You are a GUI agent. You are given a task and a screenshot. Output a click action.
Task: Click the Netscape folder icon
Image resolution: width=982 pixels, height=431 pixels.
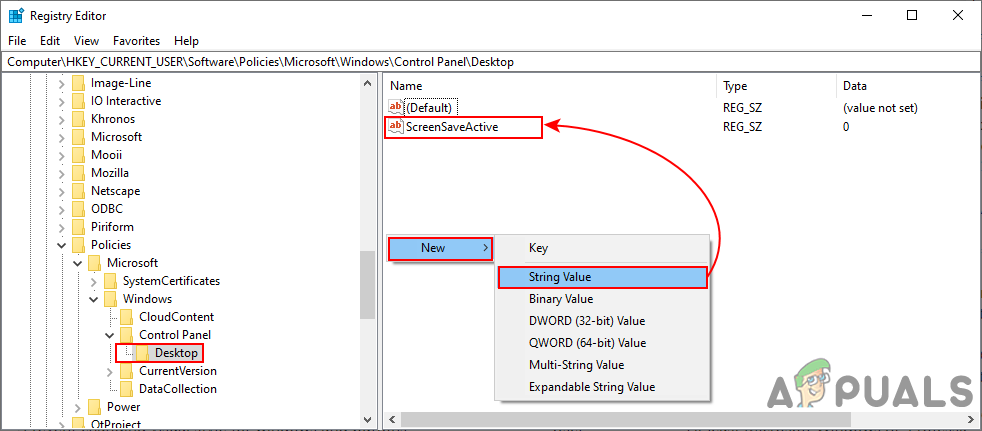pyautogui.click(x=78, y=191)
